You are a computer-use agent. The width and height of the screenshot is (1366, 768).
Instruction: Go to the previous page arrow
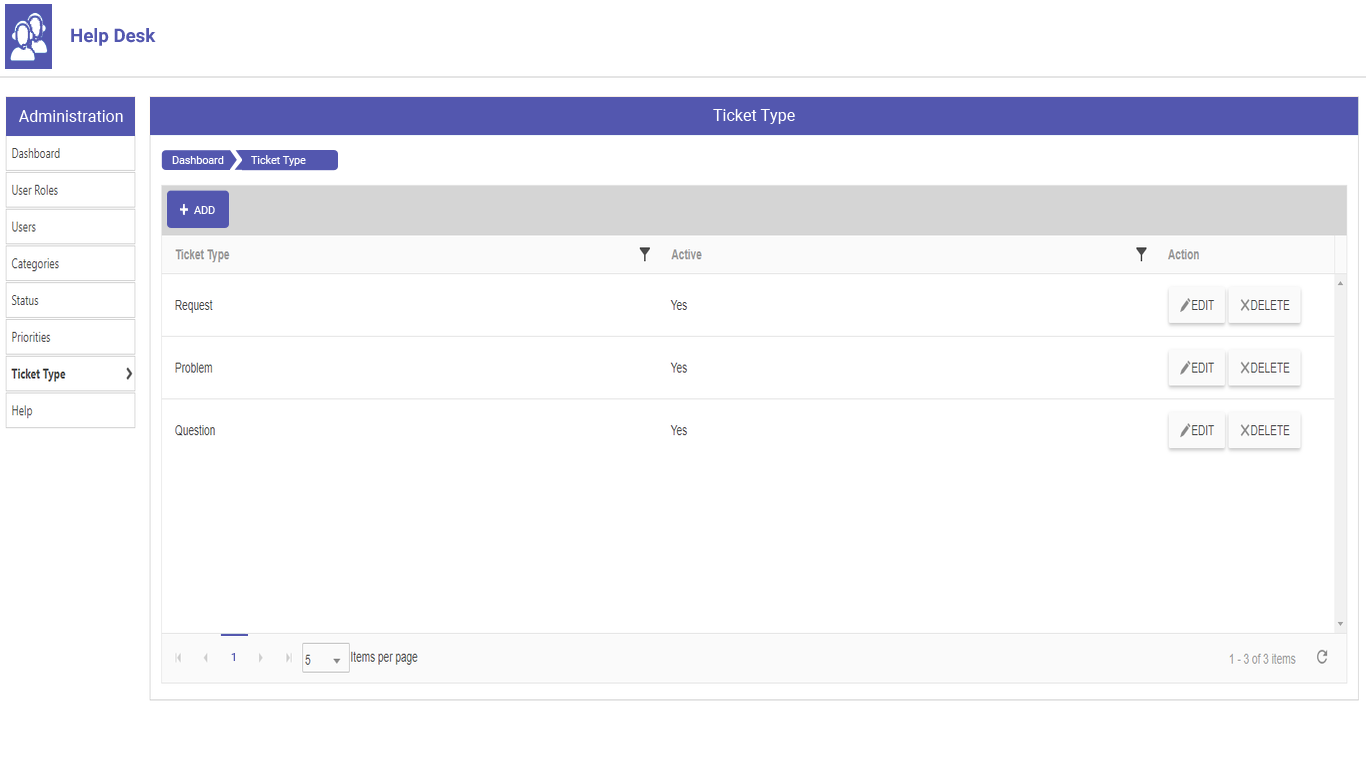[x=206, y=658]
